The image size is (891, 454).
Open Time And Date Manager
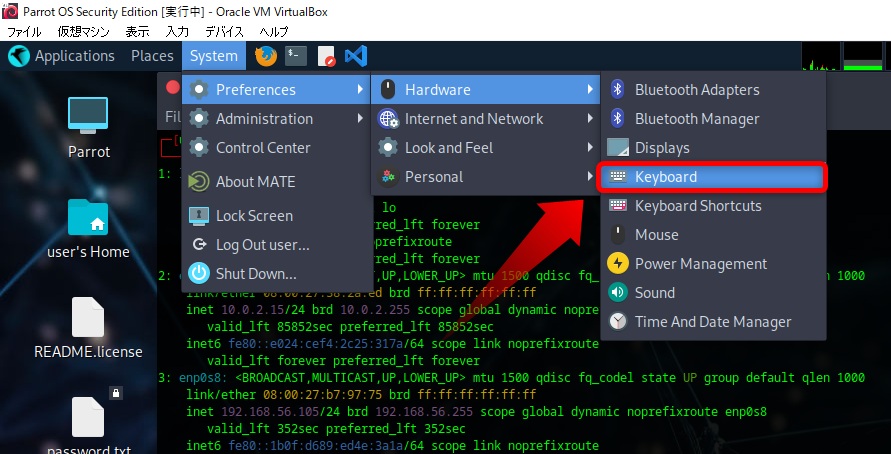[713, 321]
